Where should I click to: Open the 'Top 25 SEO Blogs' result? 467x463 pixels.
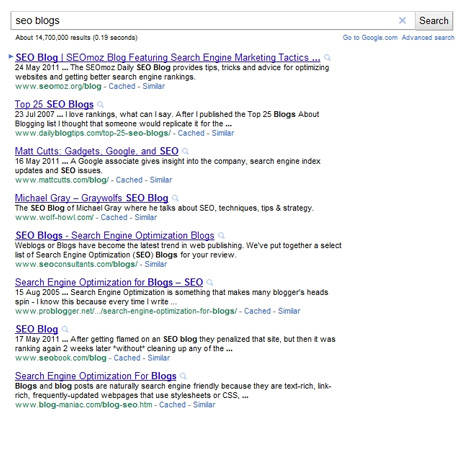[54, 104]
